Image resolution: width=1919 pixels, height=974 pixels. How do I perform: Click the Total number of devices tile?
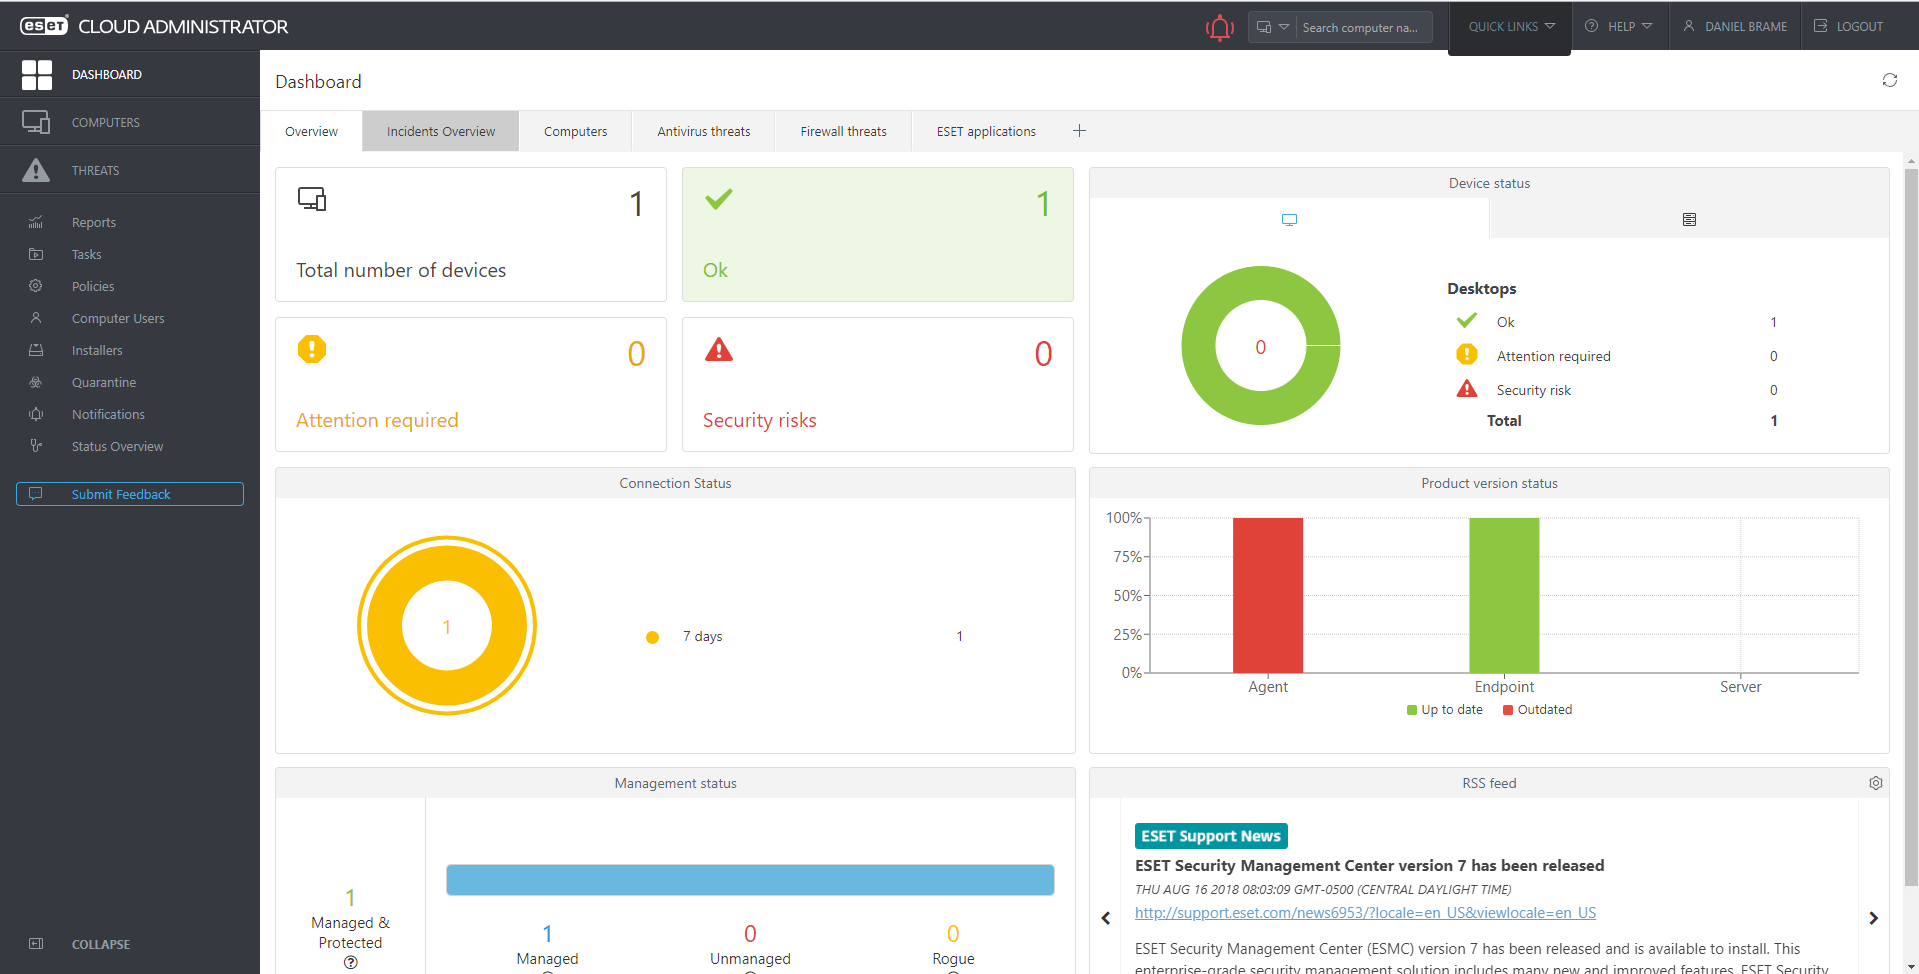point(471,234)
